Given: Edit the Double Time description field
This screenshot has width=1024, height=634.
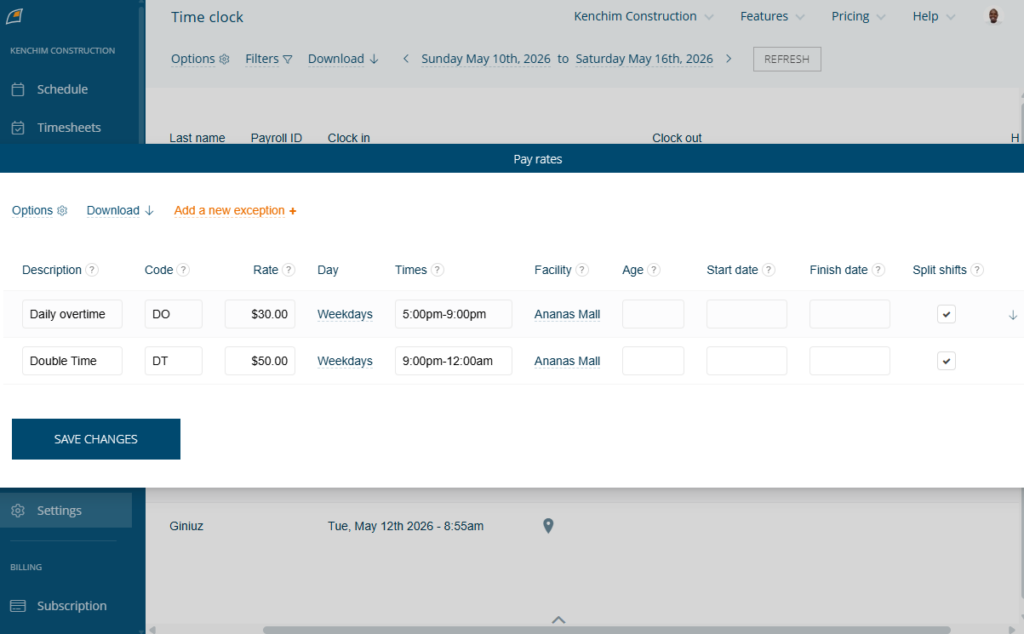Looking at the screenshot, I should point(72,361).
